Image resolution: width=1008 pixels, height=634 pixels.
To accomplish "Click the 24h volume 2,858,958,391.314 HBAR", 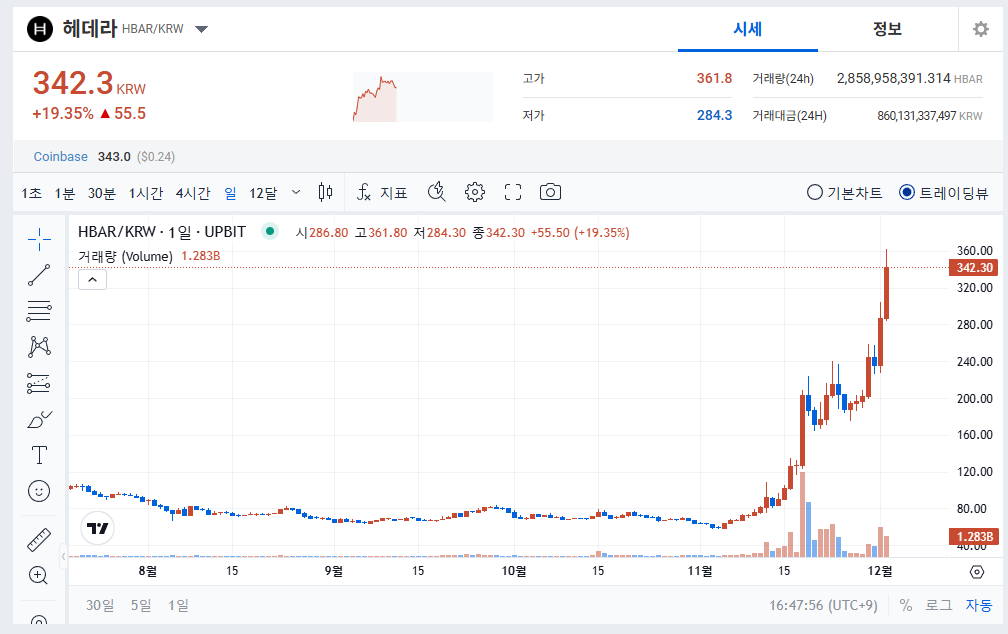I will pos(909,78).
